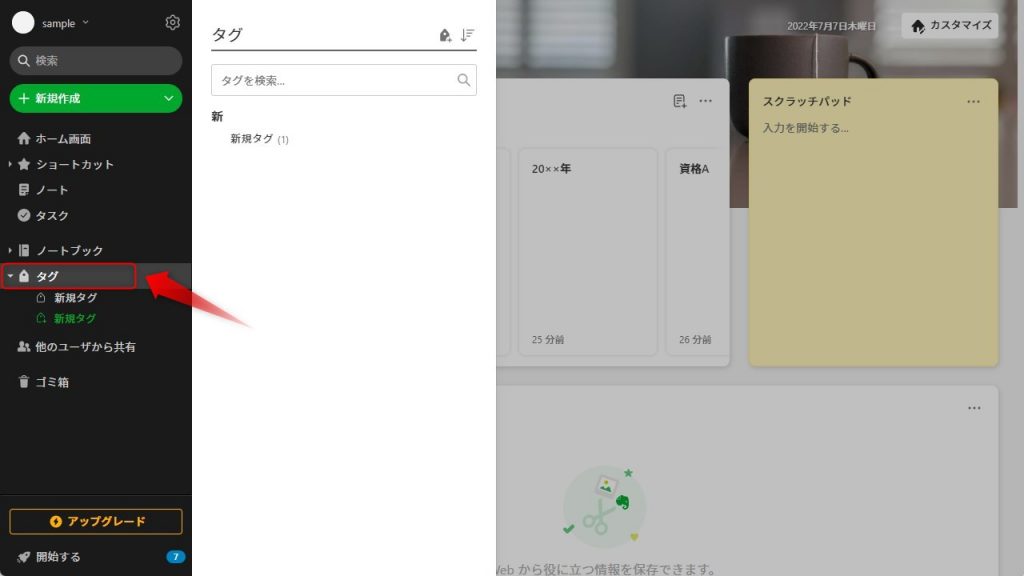1024x576 pixels.
Task: Open スクラッチパッド more options
Action: tap(973, 102)
